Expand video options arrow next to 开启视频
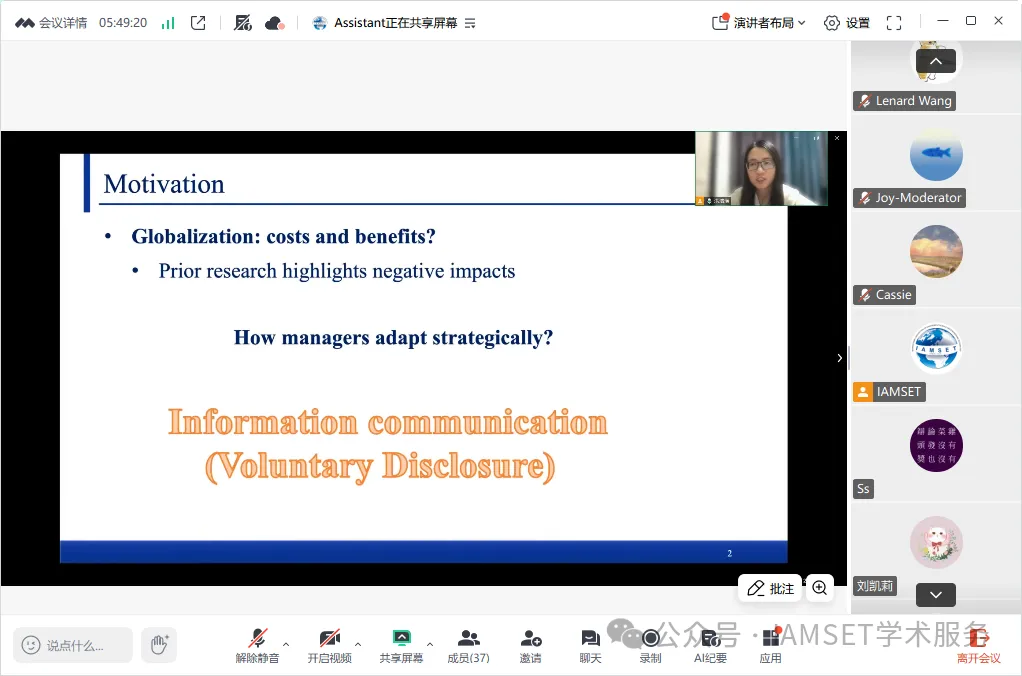1022x676 pixels. coord(358,644)
